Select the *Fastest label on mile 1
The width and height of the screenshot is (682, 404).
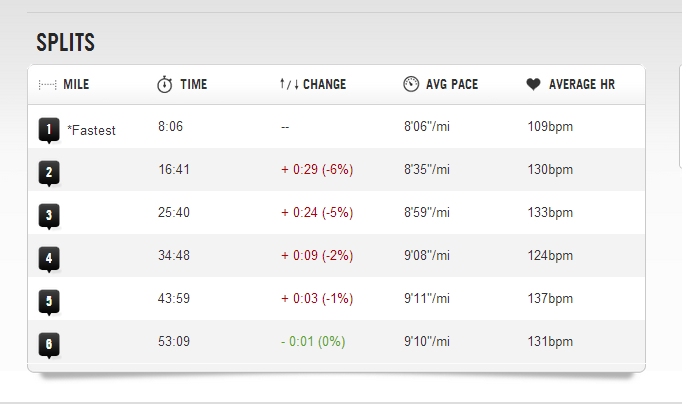[x=91, y=130]
